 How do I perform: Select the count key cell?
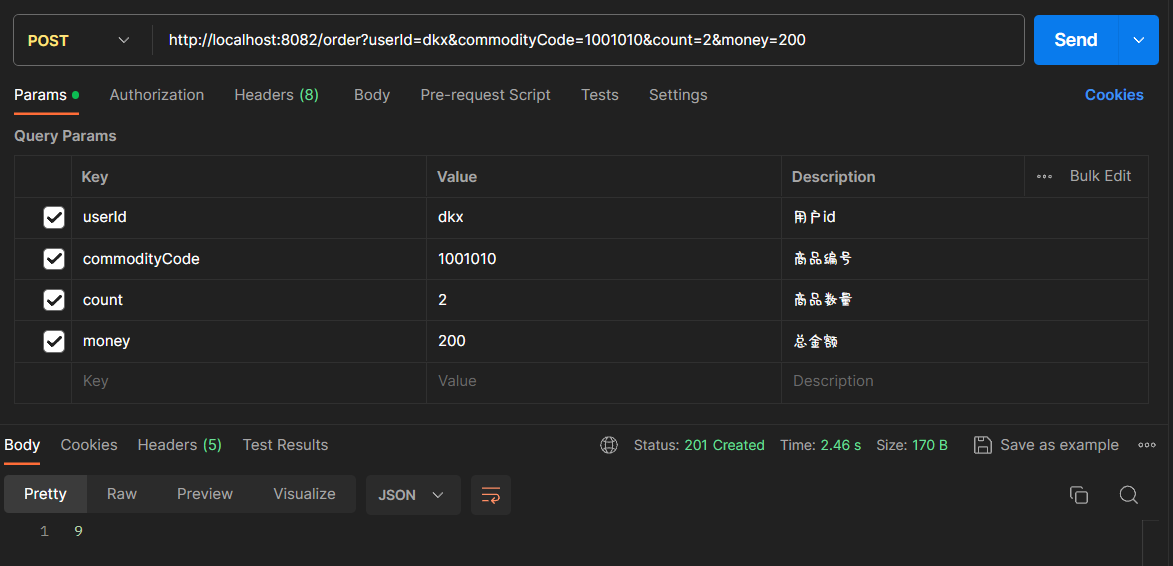[249, 300]
